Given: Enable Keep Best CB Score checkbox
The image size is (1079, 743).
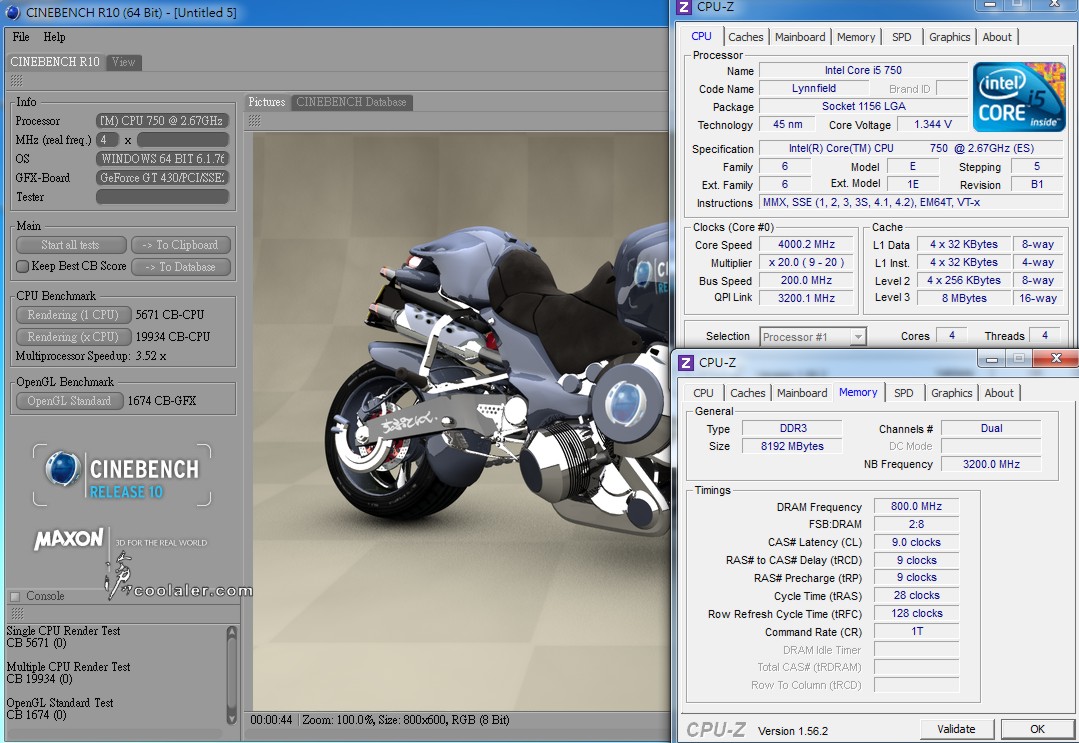Looking at the screenshot, I should click(23, 266).
